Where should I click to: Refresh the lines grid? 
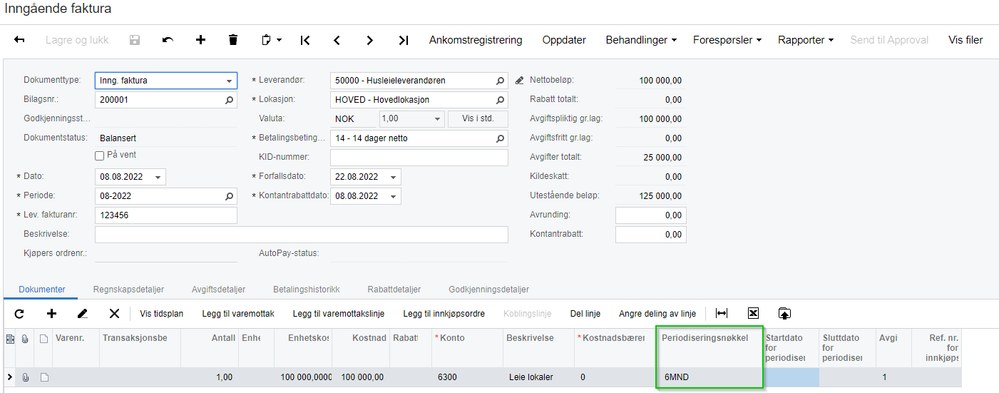[18, 313]
